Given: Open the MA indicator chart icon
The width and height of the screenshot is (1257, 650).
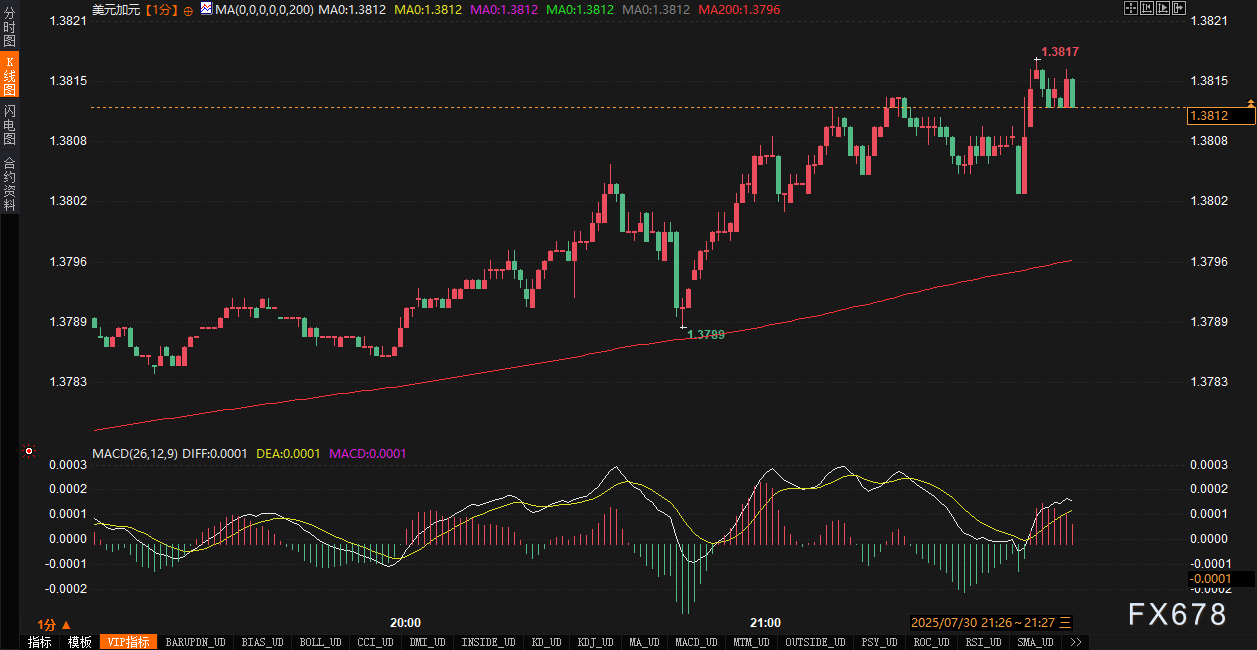Looking at the screenshot, I should (x=206, y=8).
